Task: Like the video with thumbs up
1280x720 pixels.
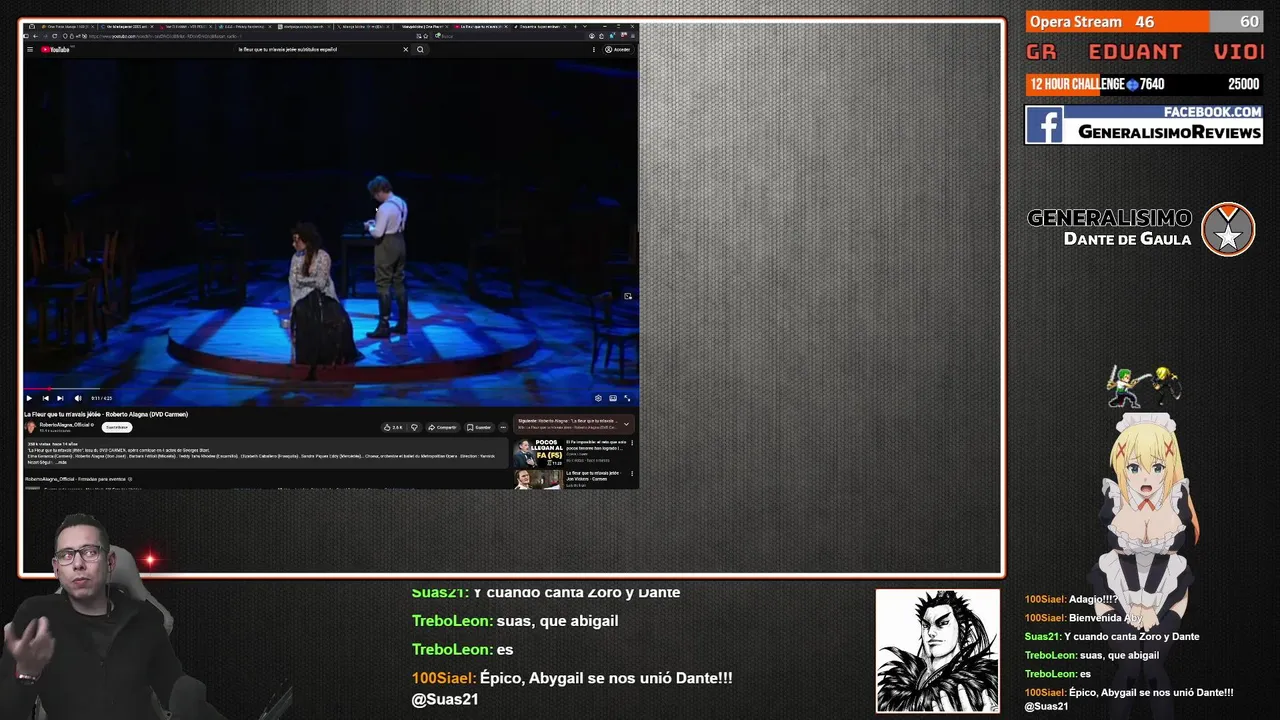Action: [393, 427]
